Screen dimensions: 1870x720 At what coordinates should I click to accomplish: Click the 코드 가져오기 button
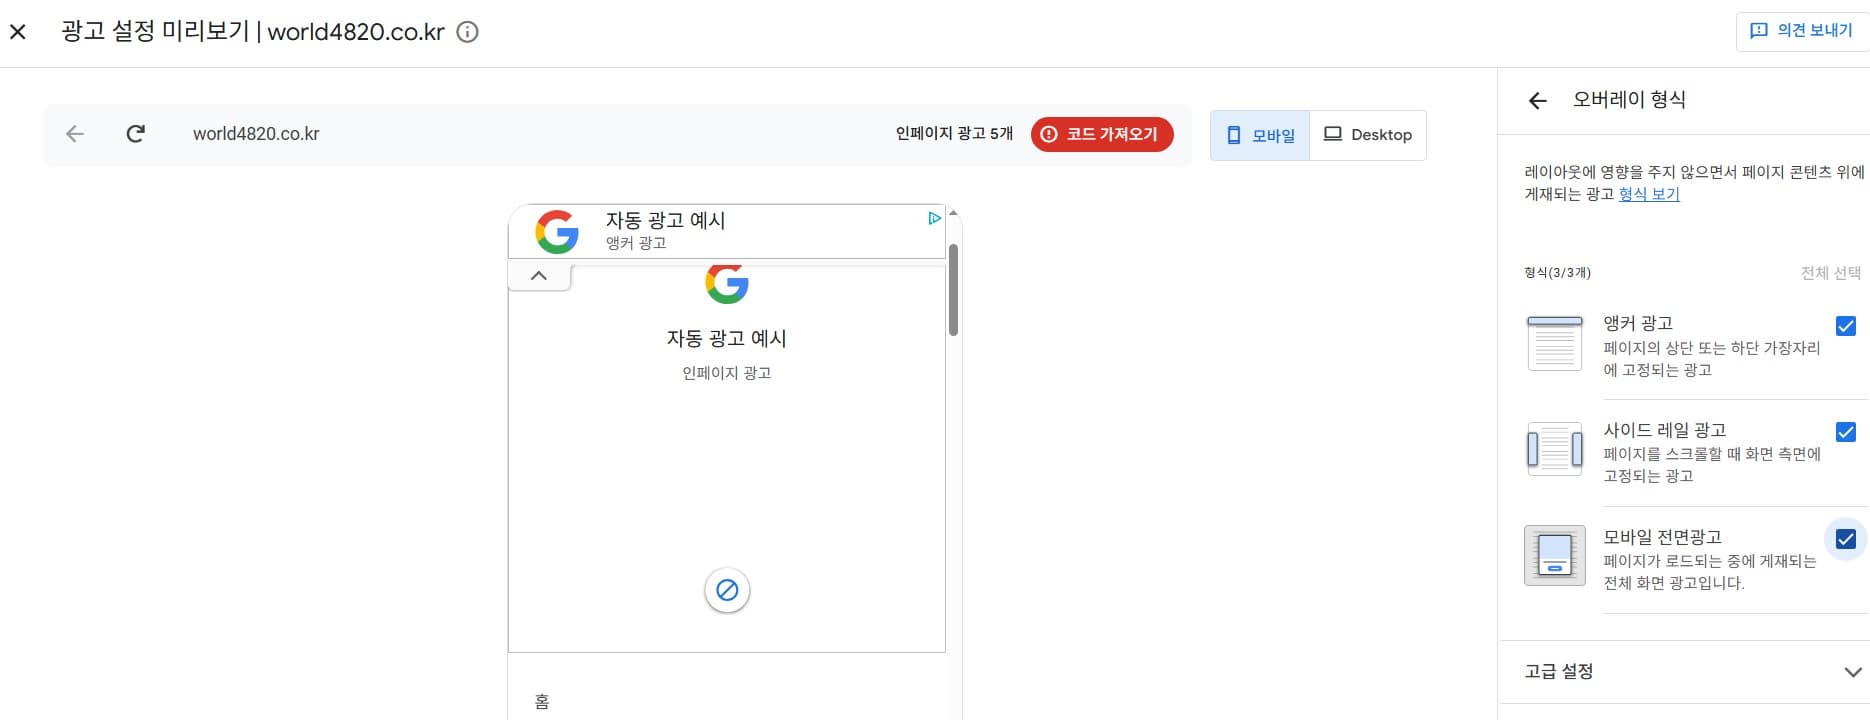pos(1102,134)
